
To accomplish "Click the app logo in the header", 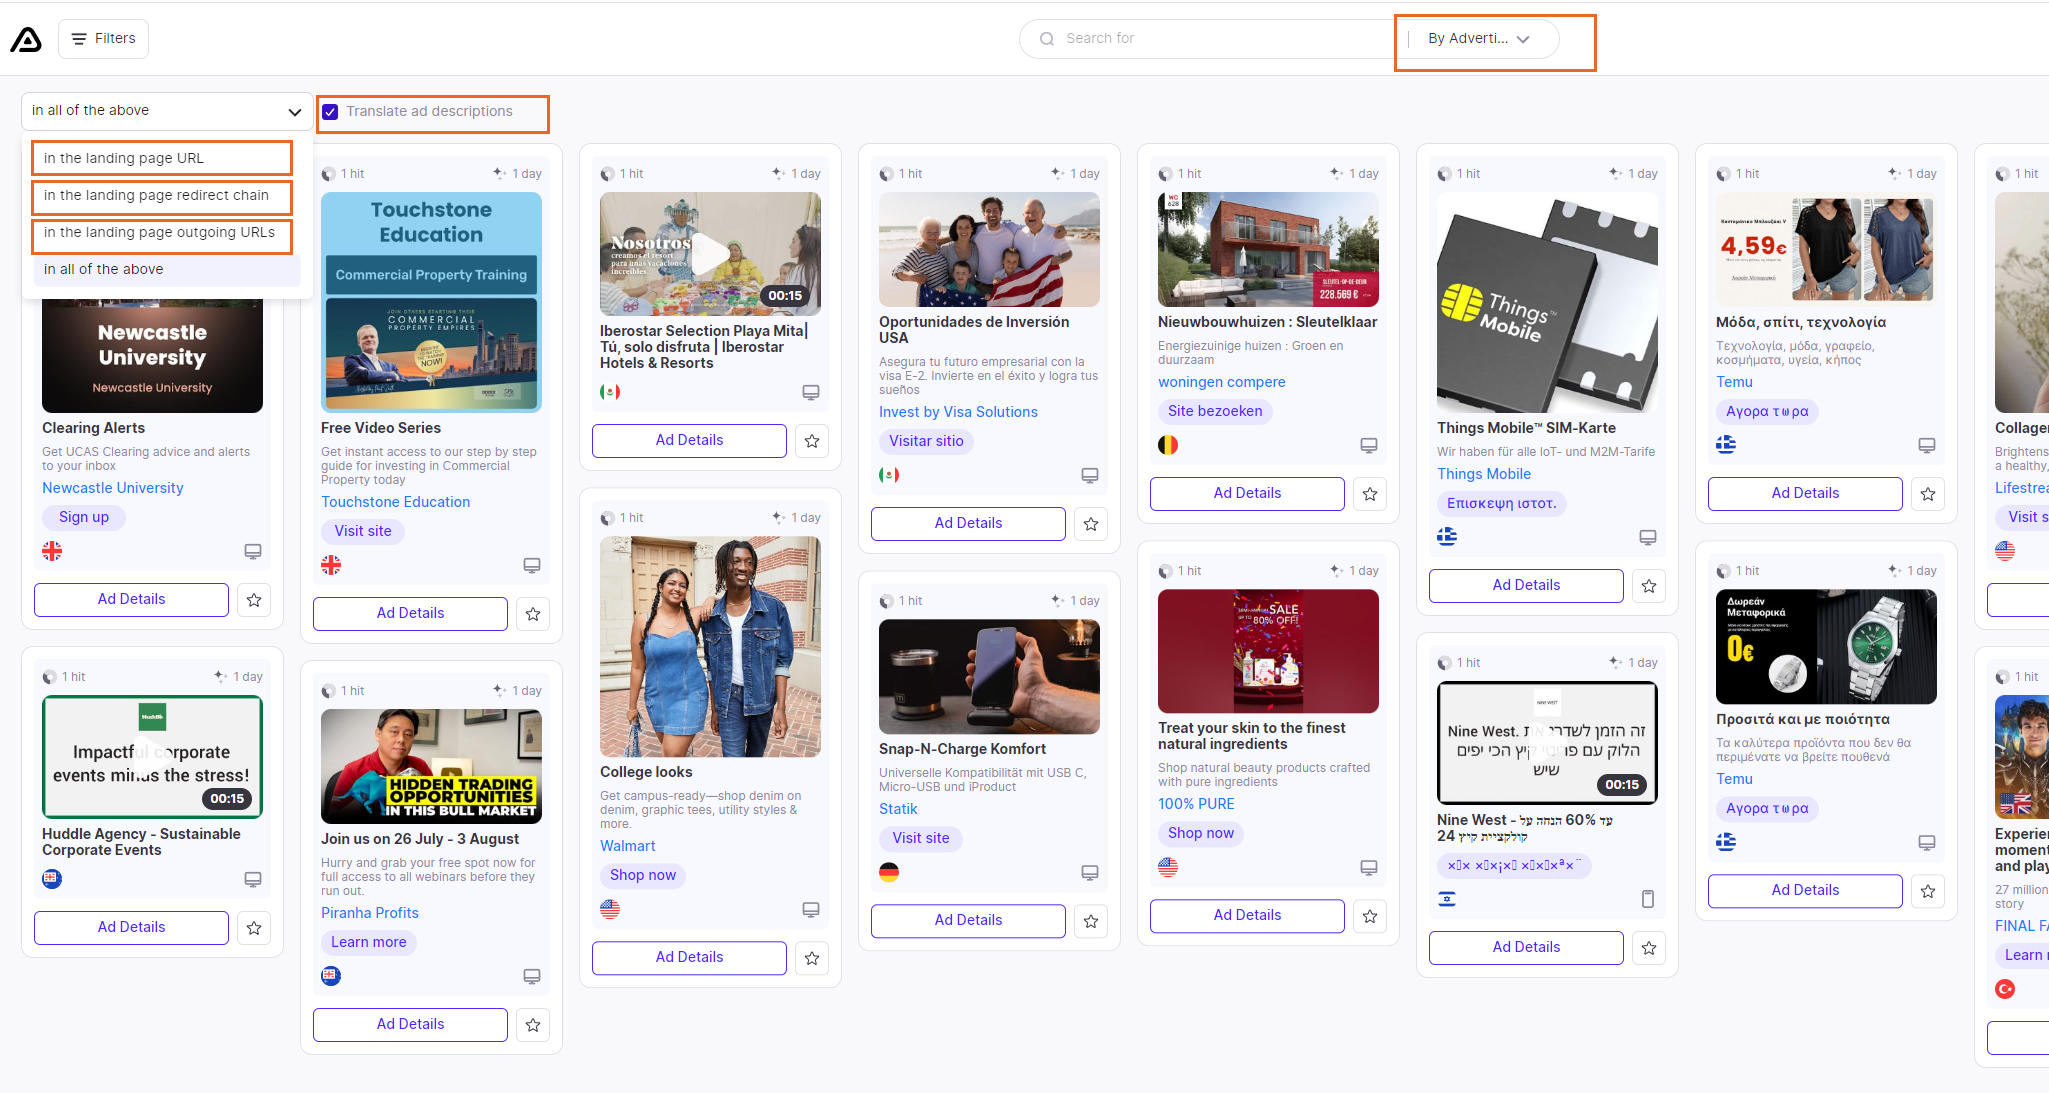I will (x=26, y=39).
